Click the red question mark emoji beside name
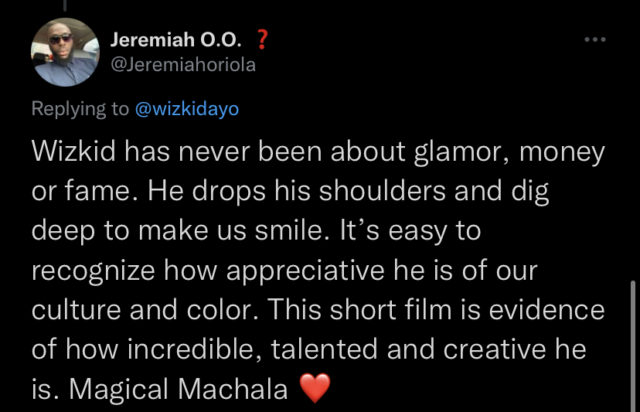640x412 pixels. [x=262, y=40]
